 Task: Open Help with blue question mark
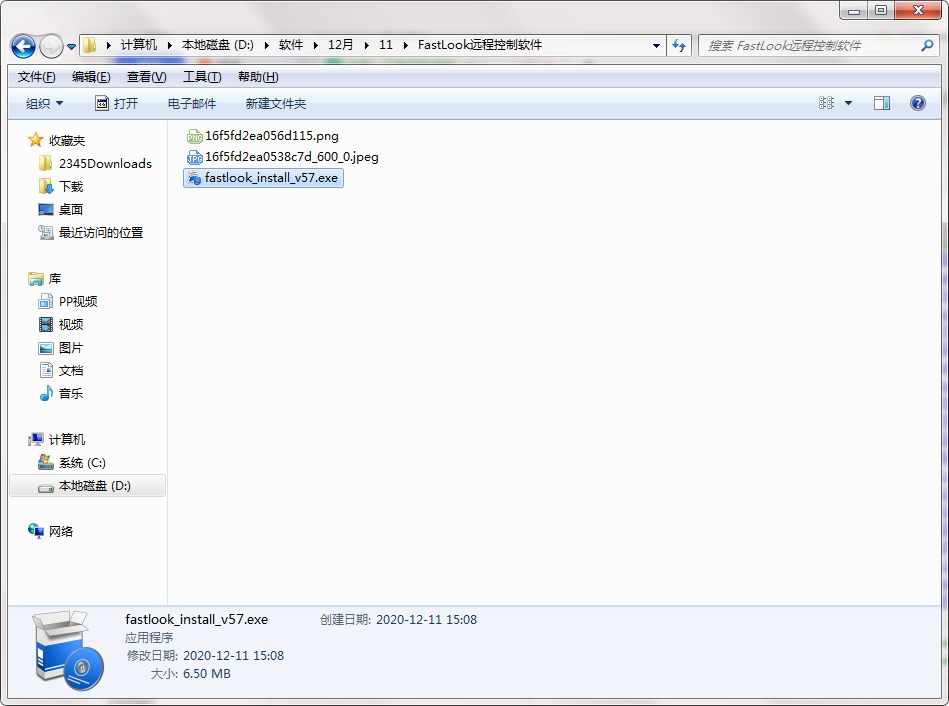918,103
